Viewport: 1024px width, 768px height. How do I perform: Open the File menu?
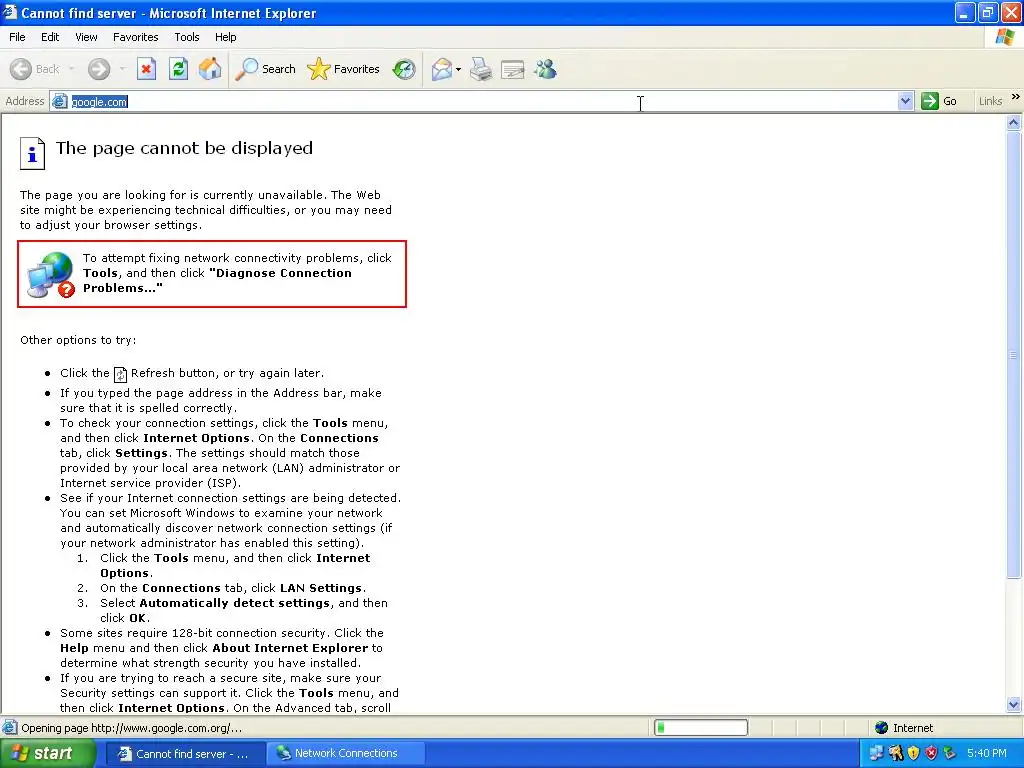pos(17,37)
